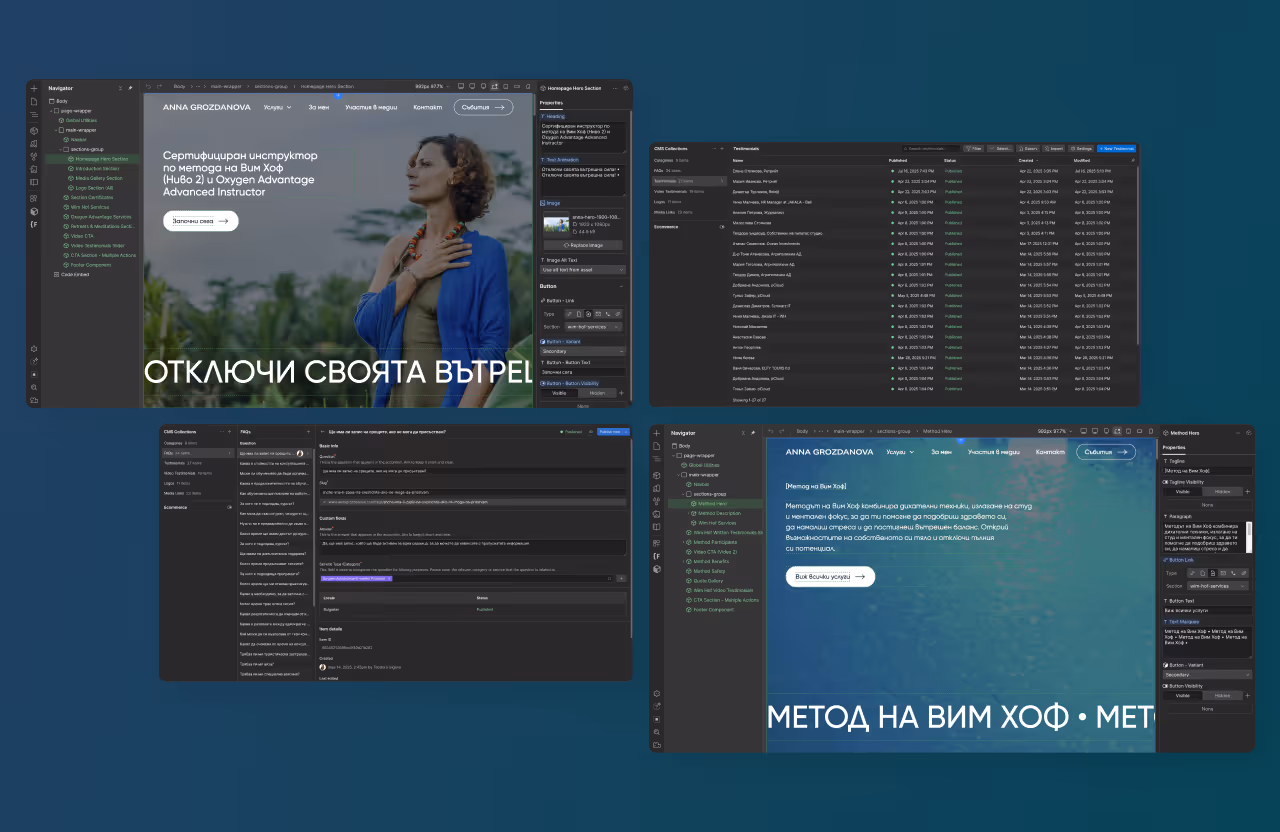Choose phone link type icon under Button Link, Method Hero
The image size is (1280, 832).
pos(1233,573)
